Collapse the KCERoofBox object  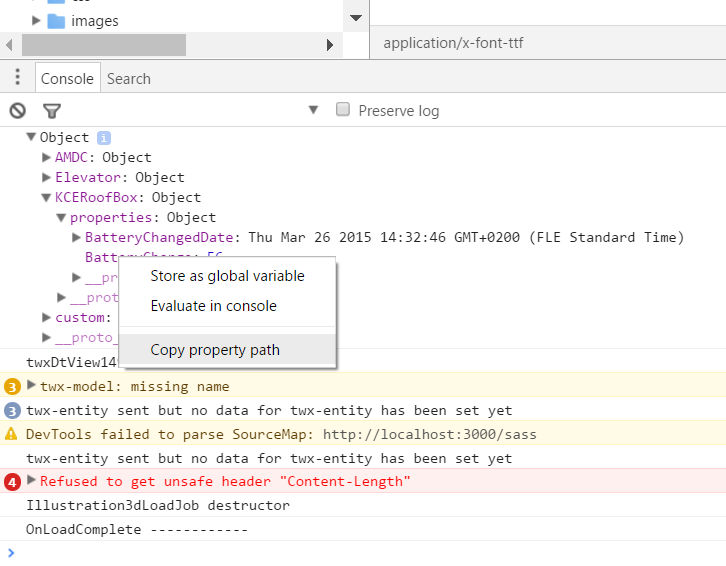click(46, 198)
